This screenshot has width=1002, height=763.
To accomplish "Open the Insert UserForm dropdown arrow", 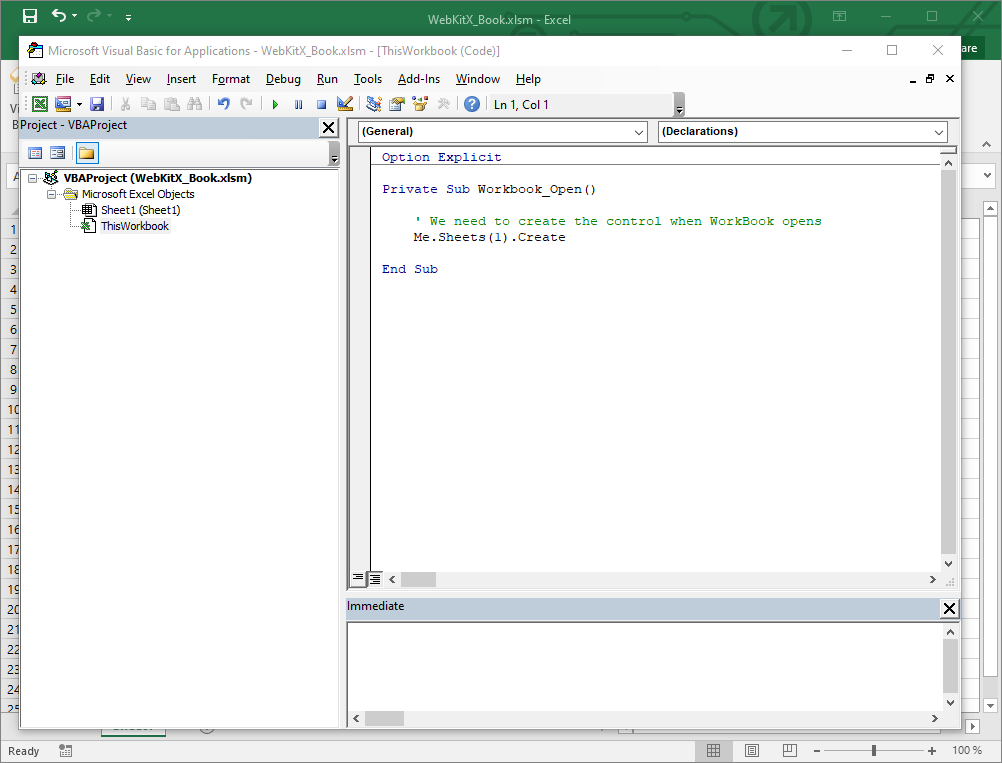I will point(79,104).
